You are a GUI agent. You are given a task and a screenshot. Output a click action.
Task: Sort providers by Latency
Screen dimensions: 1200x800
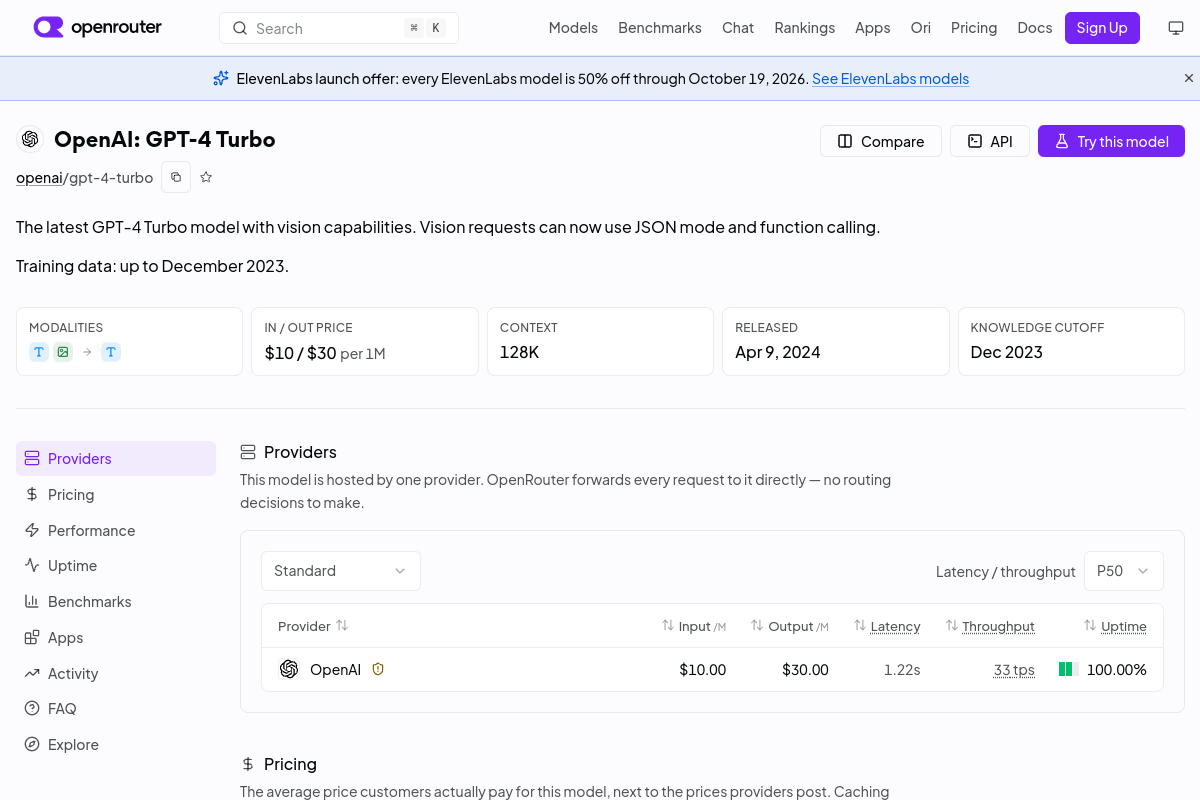coord(887,626)
